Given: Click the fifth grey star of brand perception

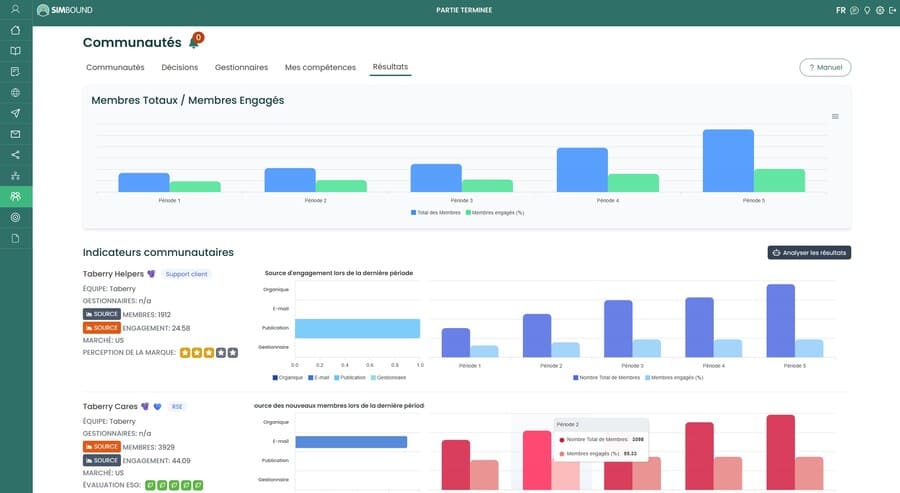Looking at the screenshot, I should pos(232,352).
